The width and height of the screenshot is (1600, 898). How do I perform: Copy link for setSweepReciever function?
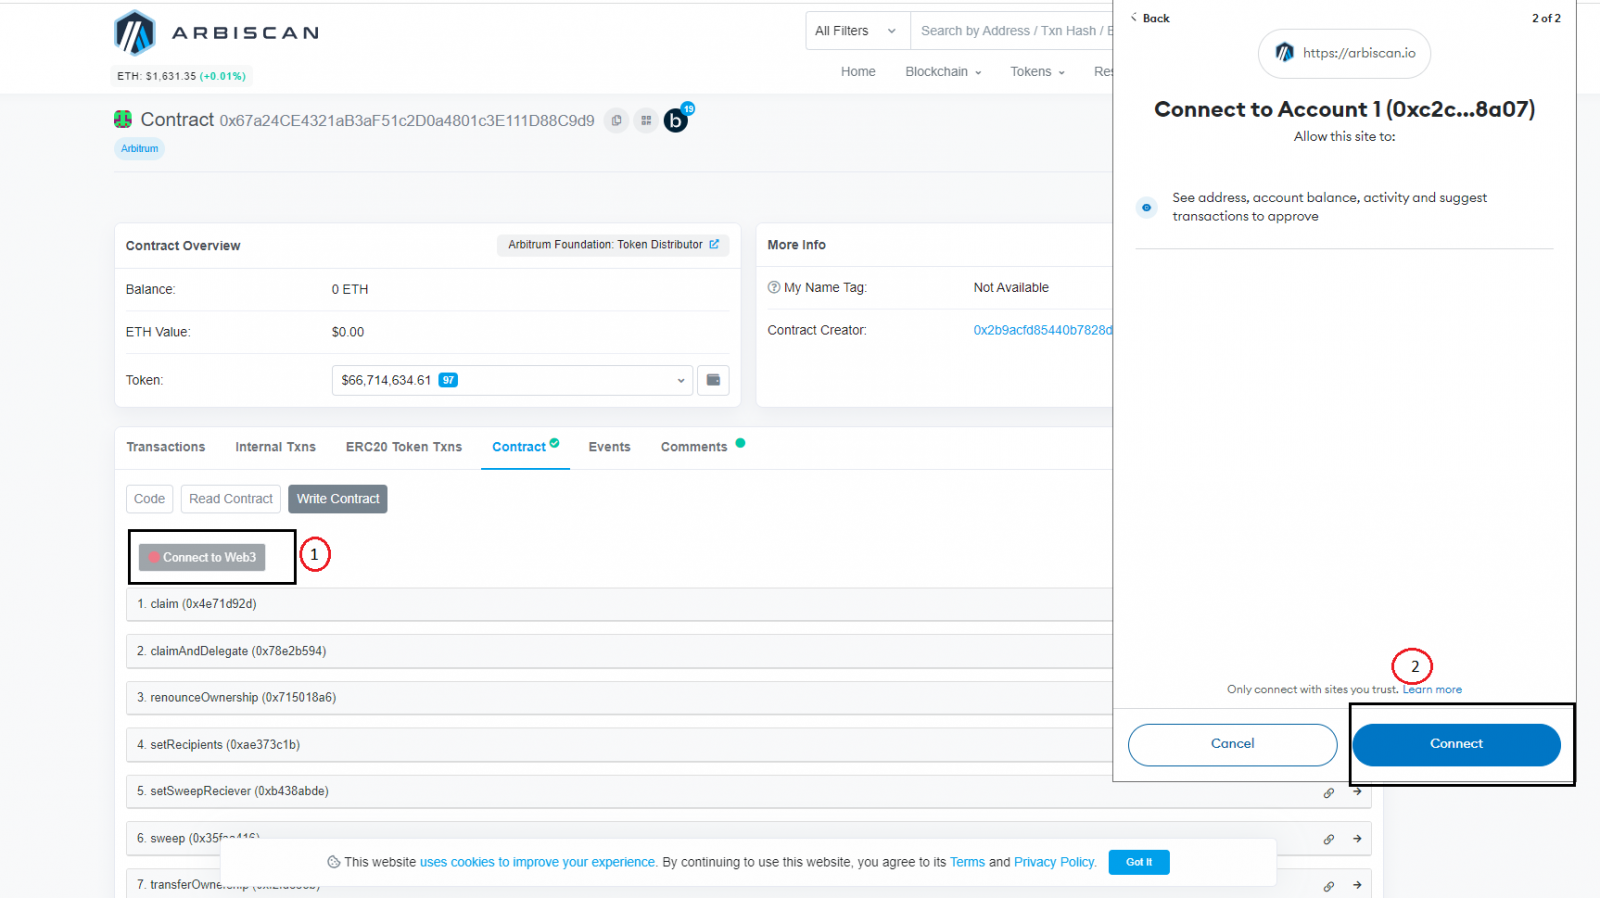1329,792
